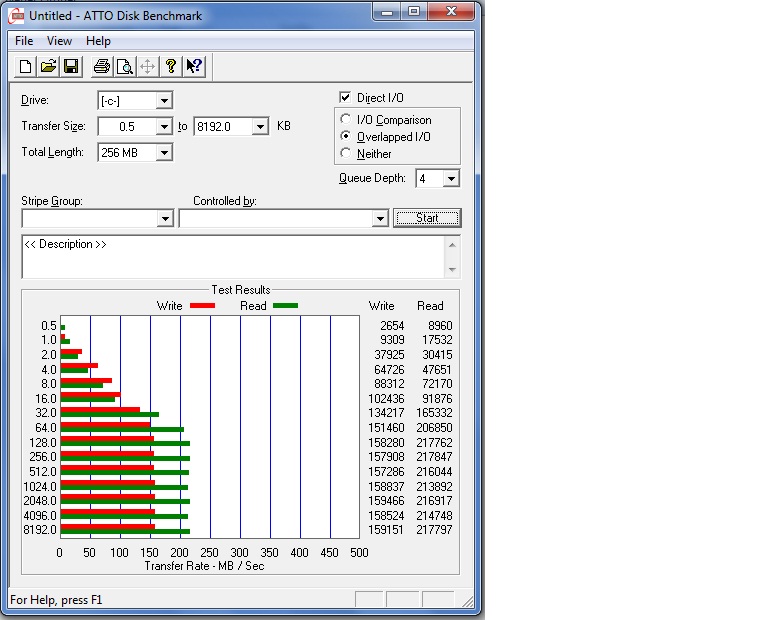
Task: Click the four-arrow move toolbar icon
Action: click(x=147, y=67)
